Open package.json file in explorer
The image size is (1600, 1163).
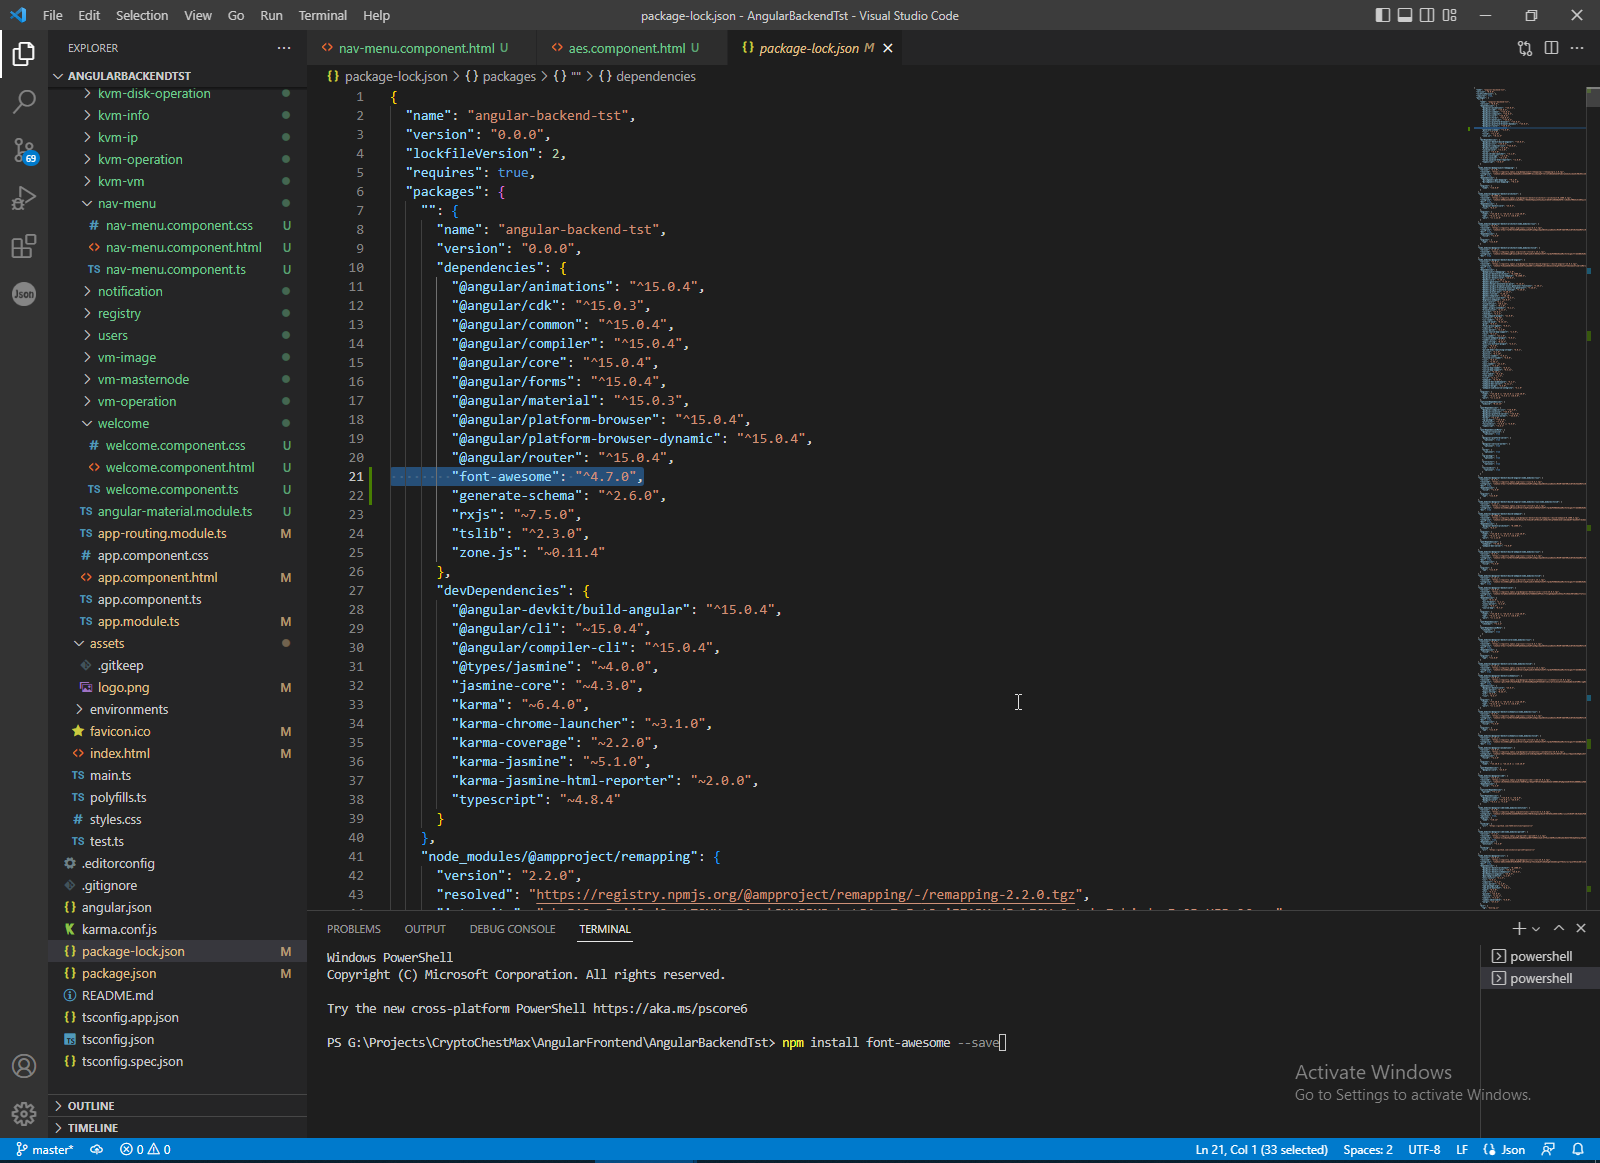coord(177,973)
